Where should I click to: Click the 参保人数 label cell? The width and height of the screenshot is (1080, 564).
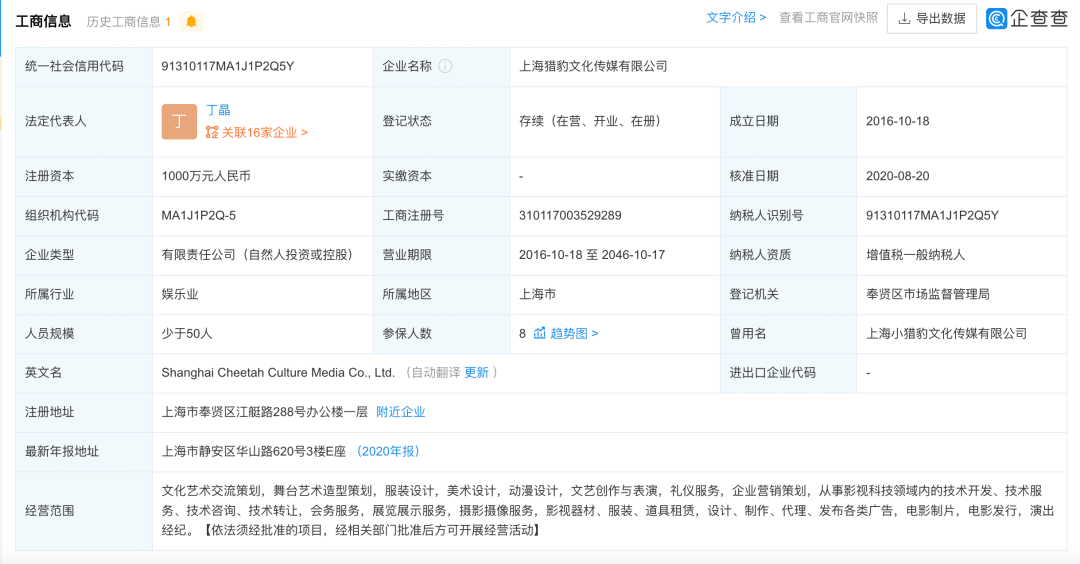(x=441, y=333)
